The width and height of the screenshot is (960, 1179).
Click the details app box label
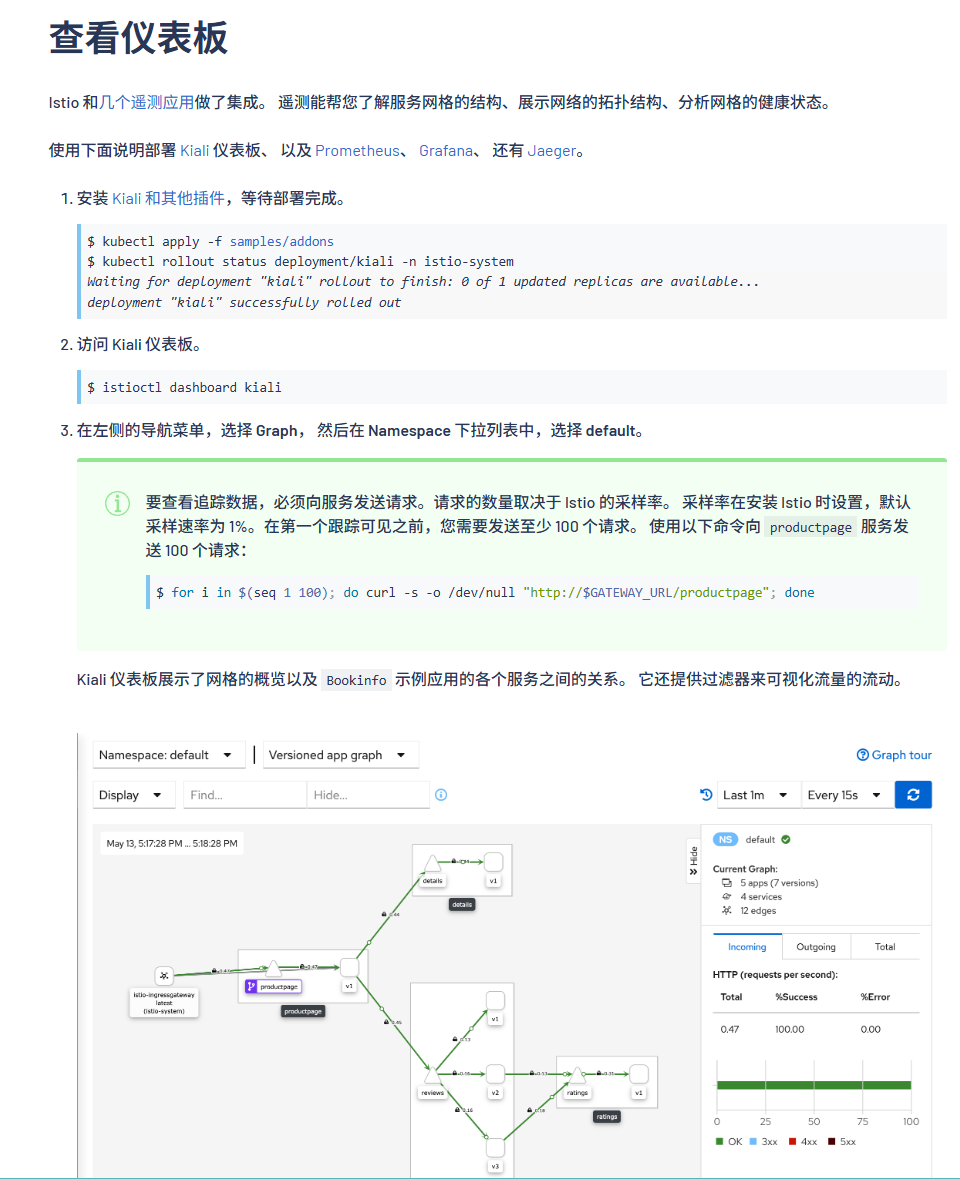coord(462,905)
